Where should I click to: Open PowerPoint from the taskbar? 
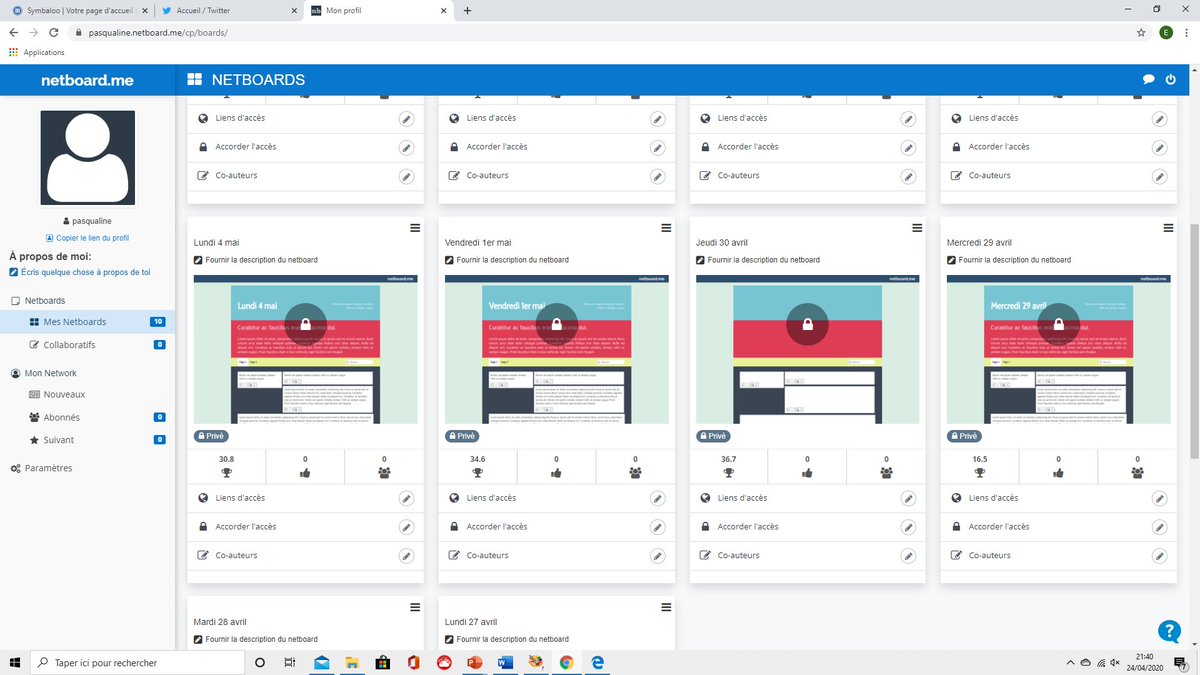point(475,662)
